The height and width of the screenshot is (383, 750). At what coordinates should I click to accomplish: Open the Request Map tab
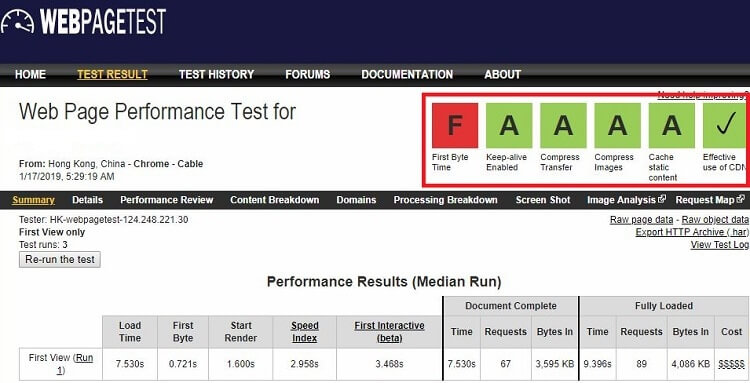click(705, 200)
